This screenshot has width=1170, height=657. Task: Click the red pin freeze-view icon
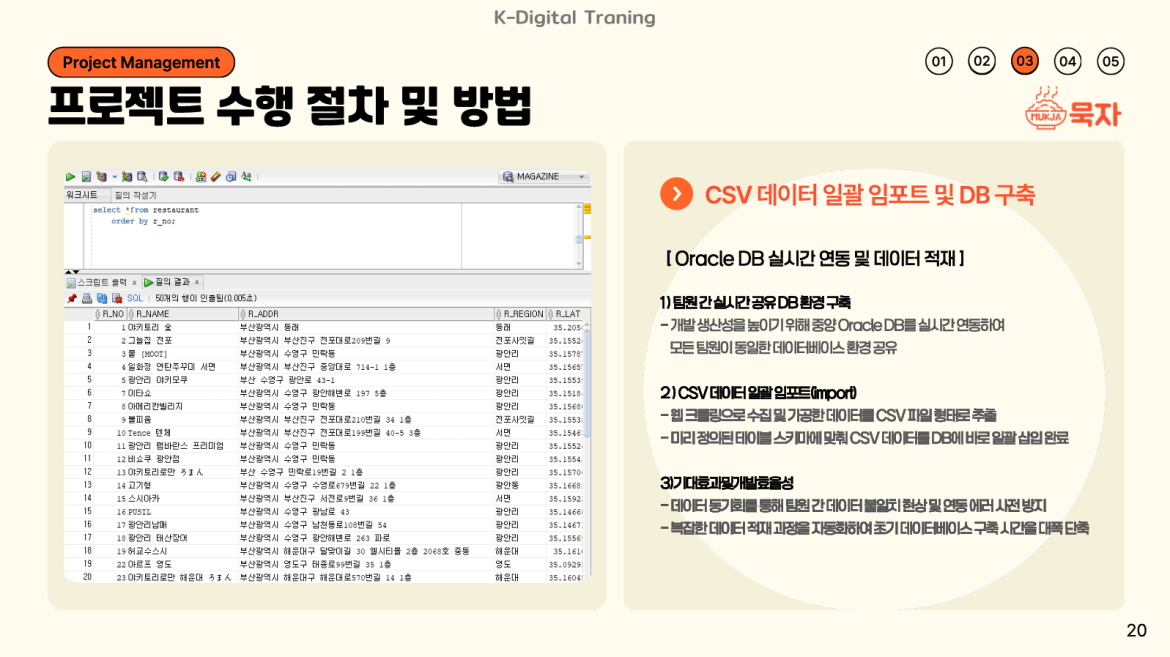72,298
